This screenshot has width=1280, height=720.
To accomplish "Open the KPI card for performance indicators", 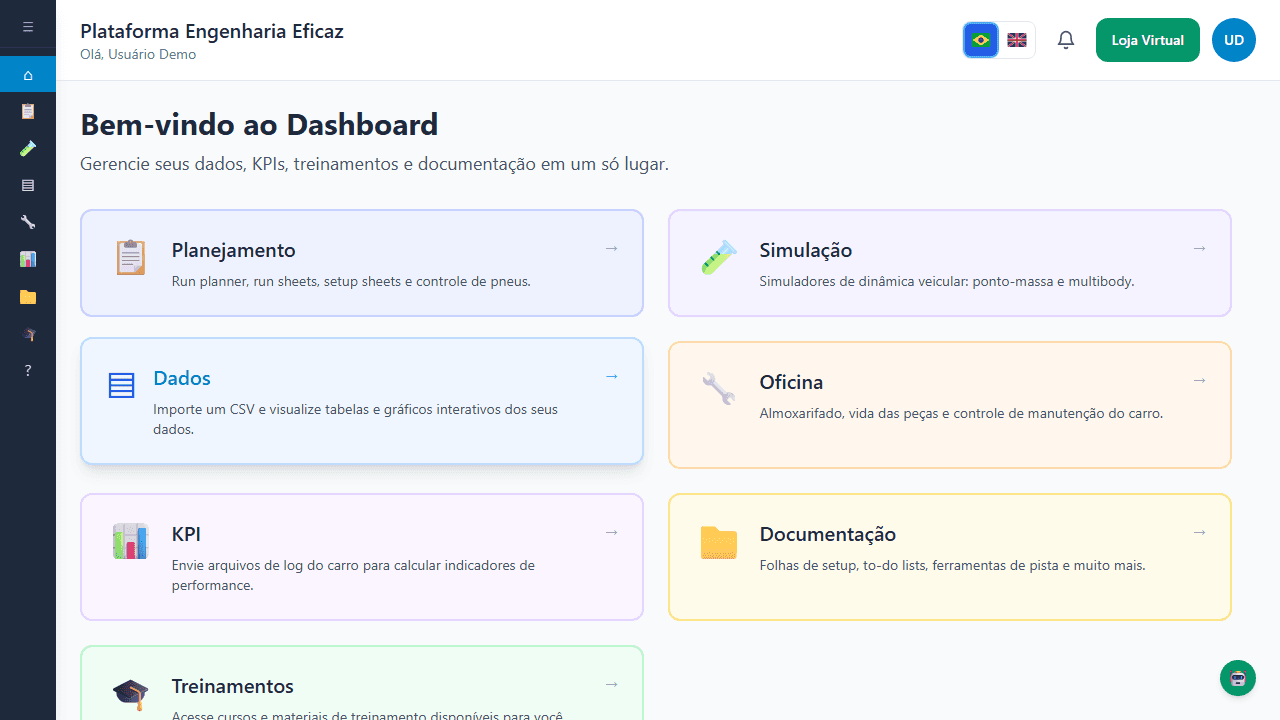I will [361, 556].
